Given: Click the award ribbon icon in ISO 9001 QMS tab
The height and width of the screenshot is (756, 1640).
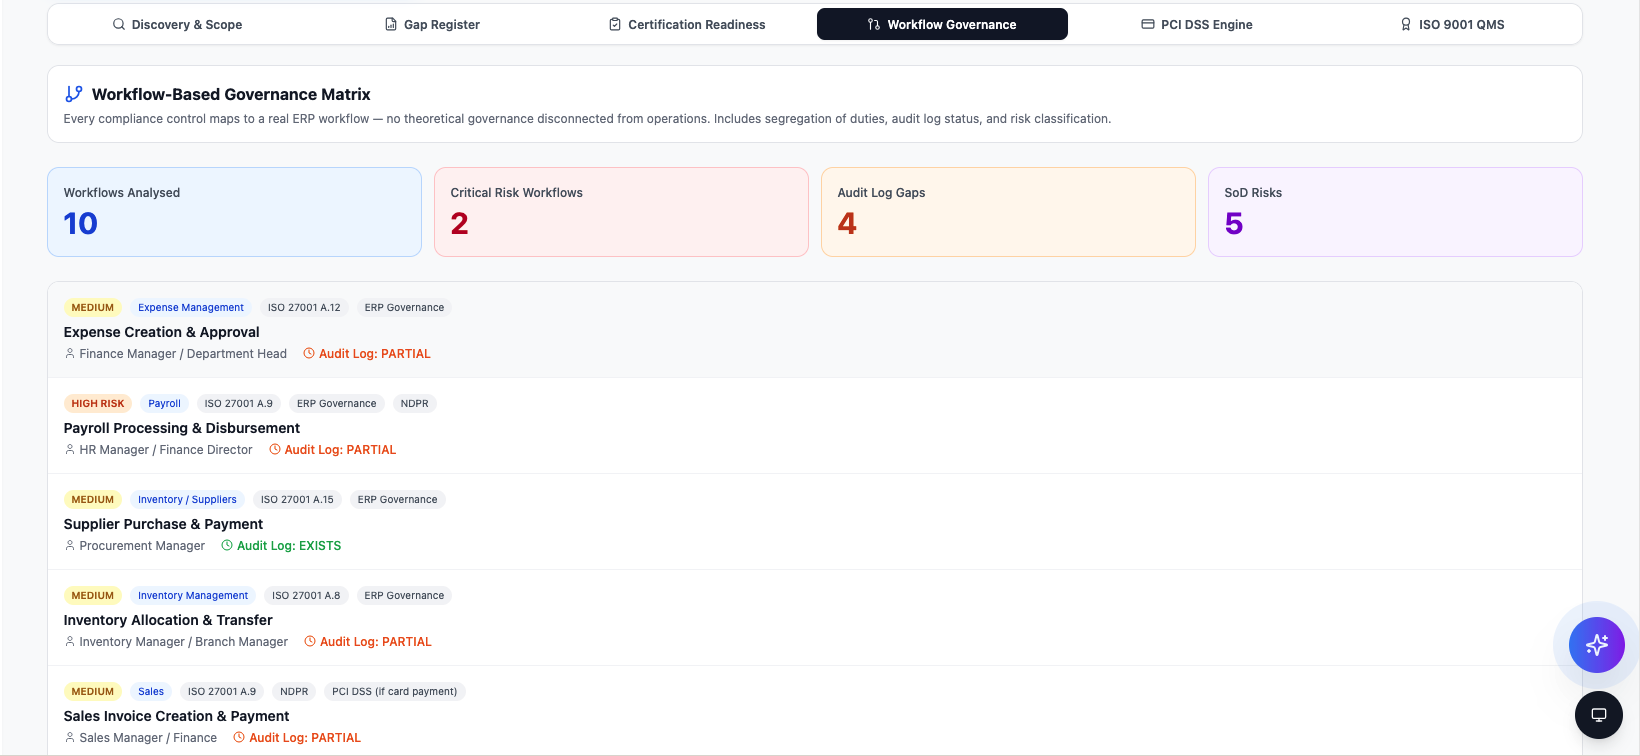Looking at the screenshot, I should (1406, 24).
